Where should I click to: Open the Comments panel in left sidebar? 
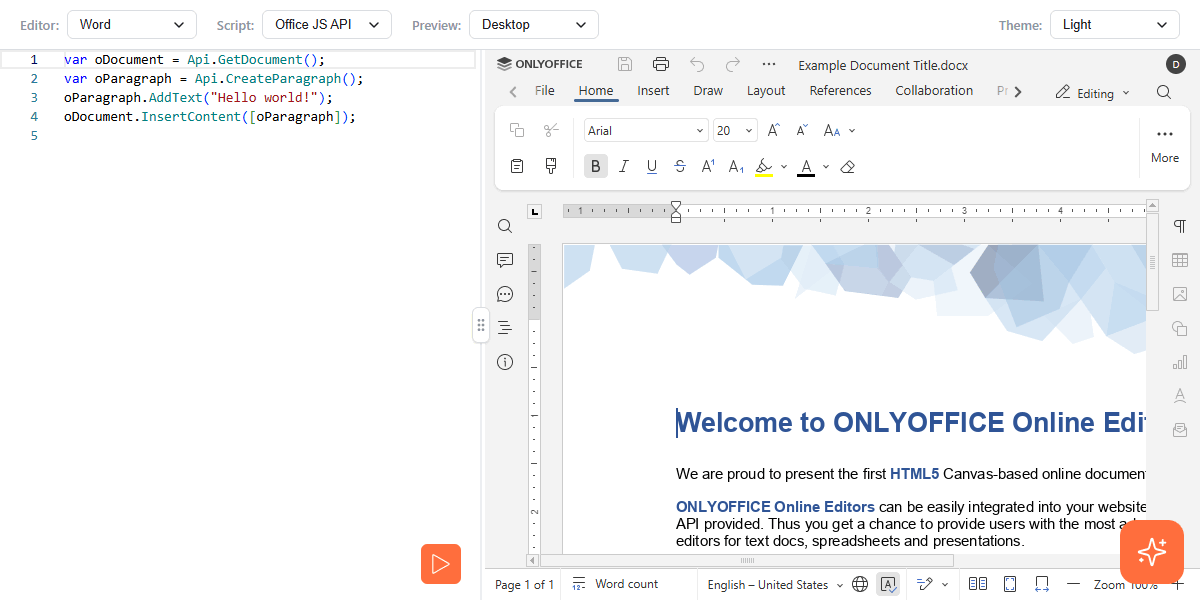click(x=505, y=260)
